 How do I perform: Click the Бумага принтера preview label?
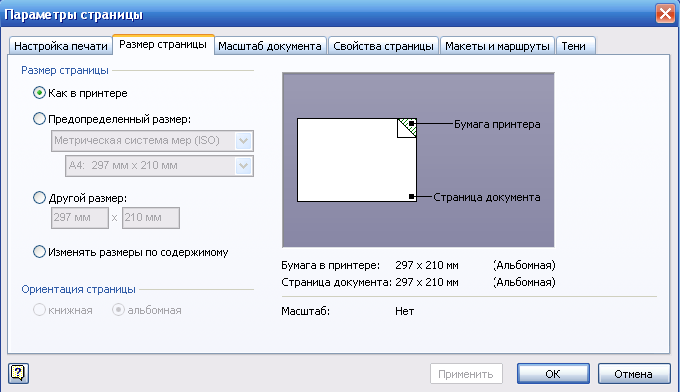497,124
